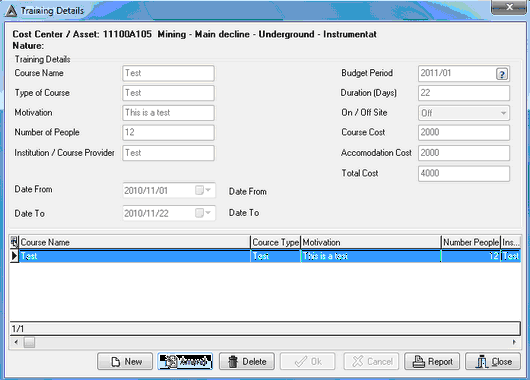Click the Total Cost field showing 4000

click(464, 173)
